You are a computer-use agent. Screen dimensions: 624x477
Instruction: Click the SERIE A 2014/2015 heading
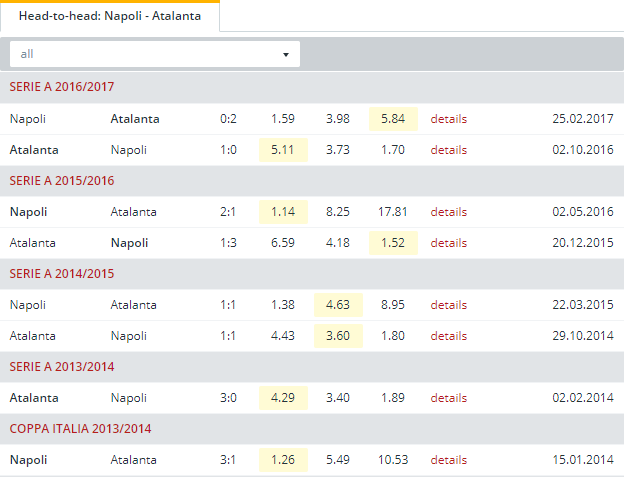(62, 274)
